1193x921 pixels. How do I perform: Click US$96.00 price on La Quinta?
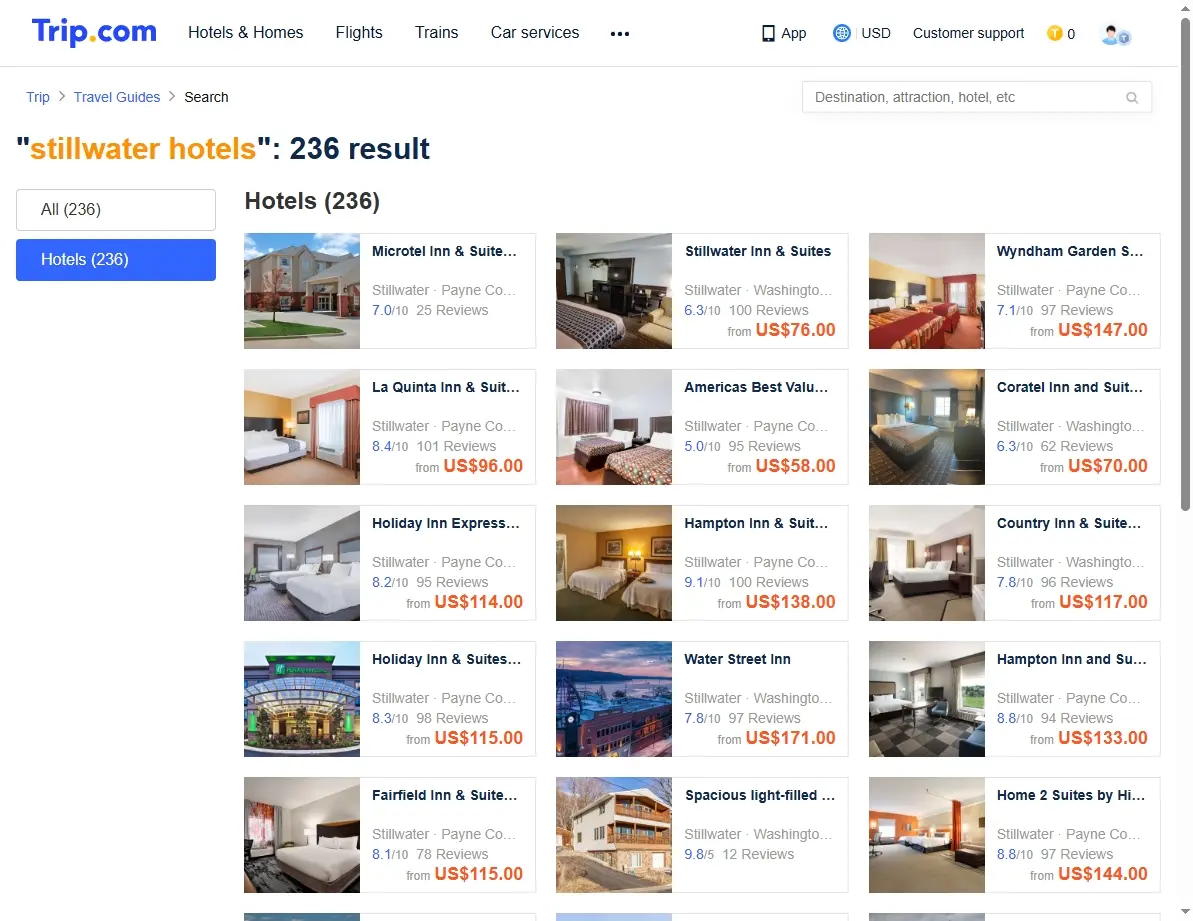(483, 466)
